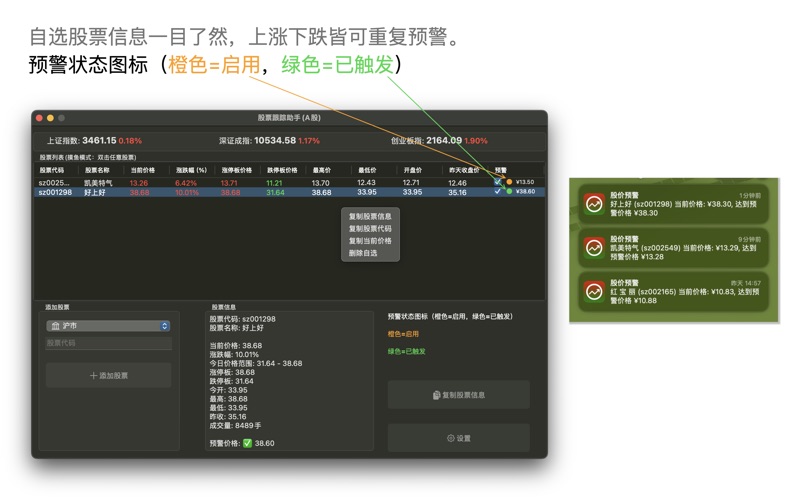
Task: Click the yesterday close 12.46 cell
Action: pos(457,183)
